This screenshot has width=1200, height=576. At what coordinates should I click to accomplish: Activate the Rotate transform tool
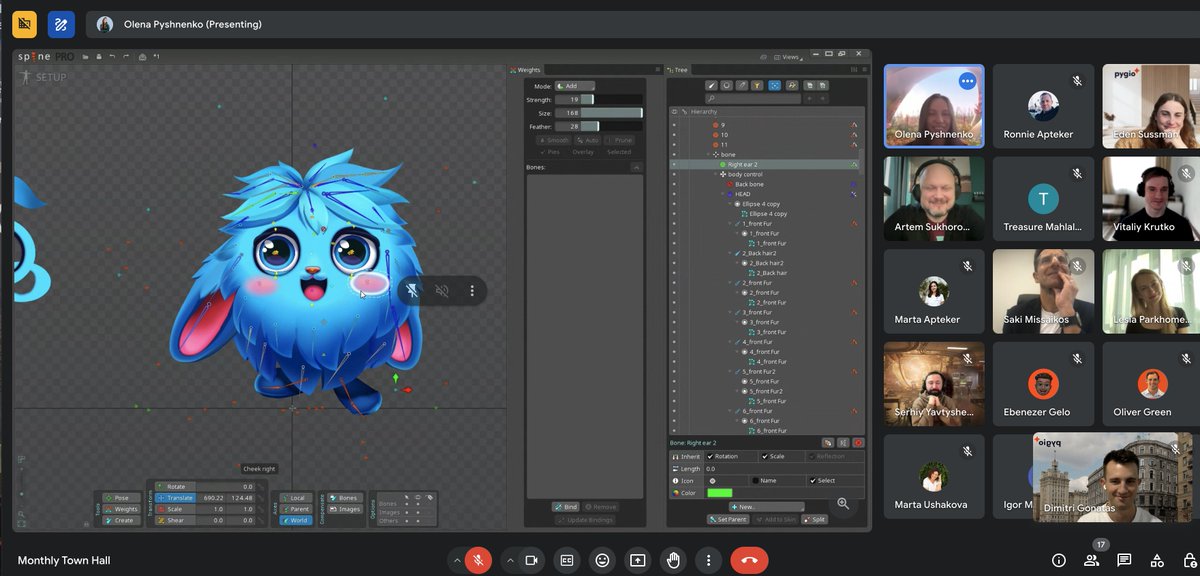click(x=176, y=487)
